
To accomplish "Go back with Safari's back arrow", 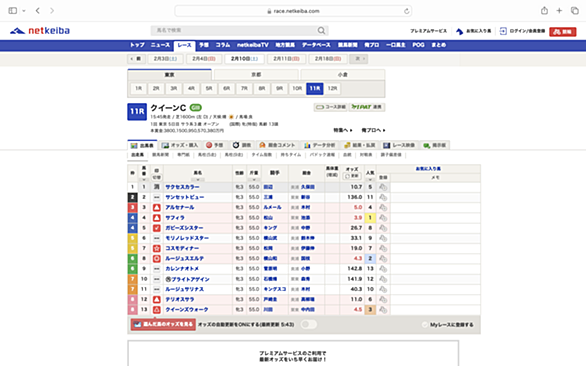I will (x=38, y=10).
